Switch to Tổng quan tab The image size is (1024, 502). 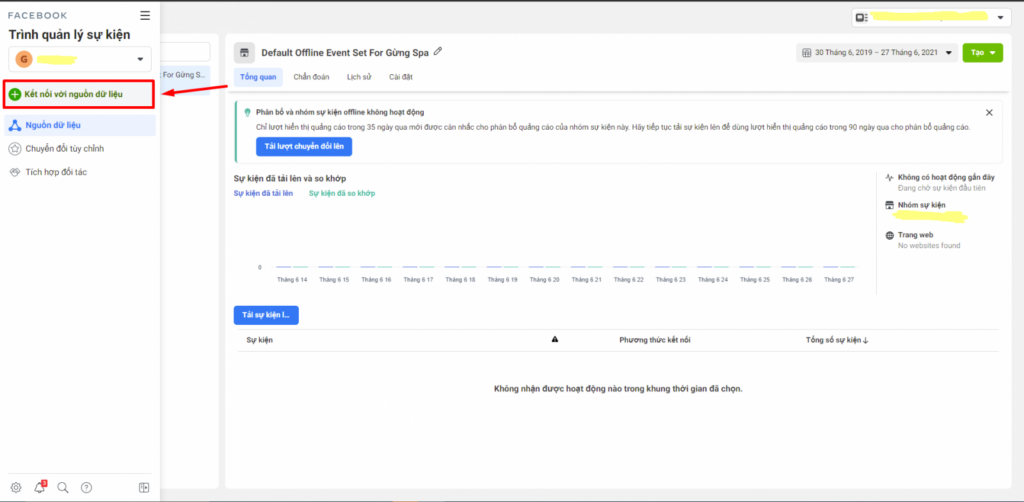[258, 77]
